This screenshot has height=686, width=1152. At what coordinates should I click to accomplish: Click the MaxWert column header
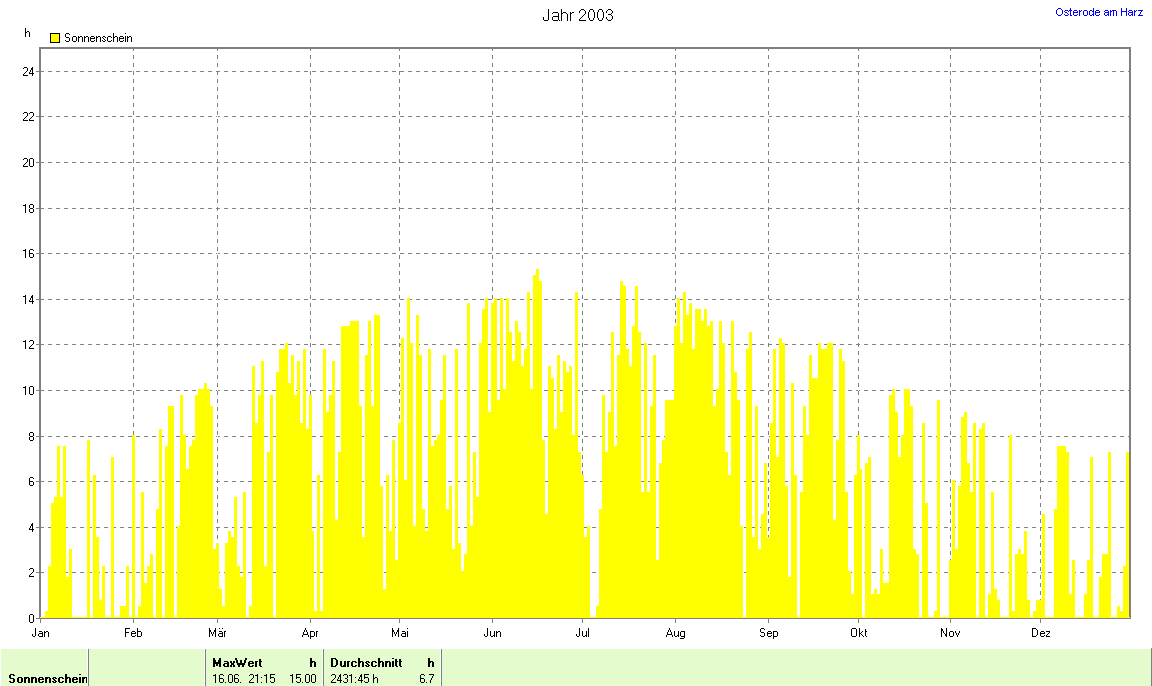[237, 662]
